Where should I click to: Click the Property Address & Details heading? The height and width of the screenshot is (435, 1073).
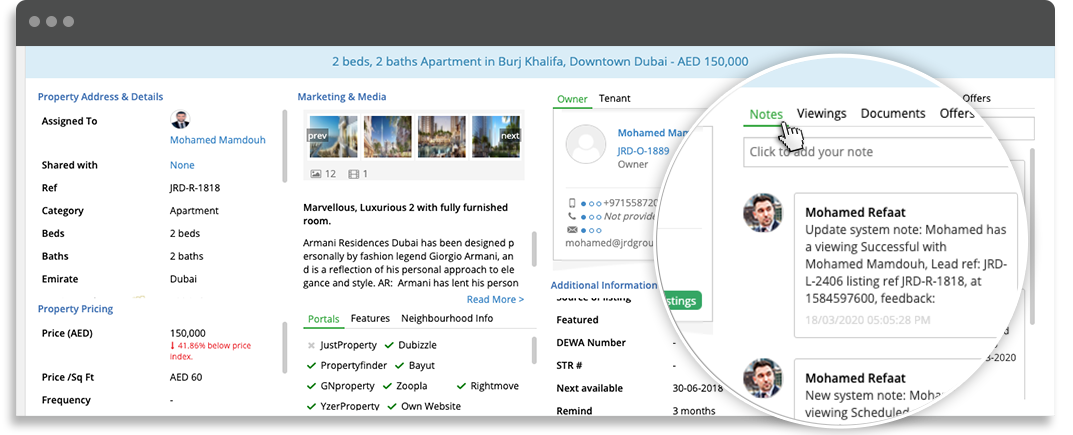point(101,97)
